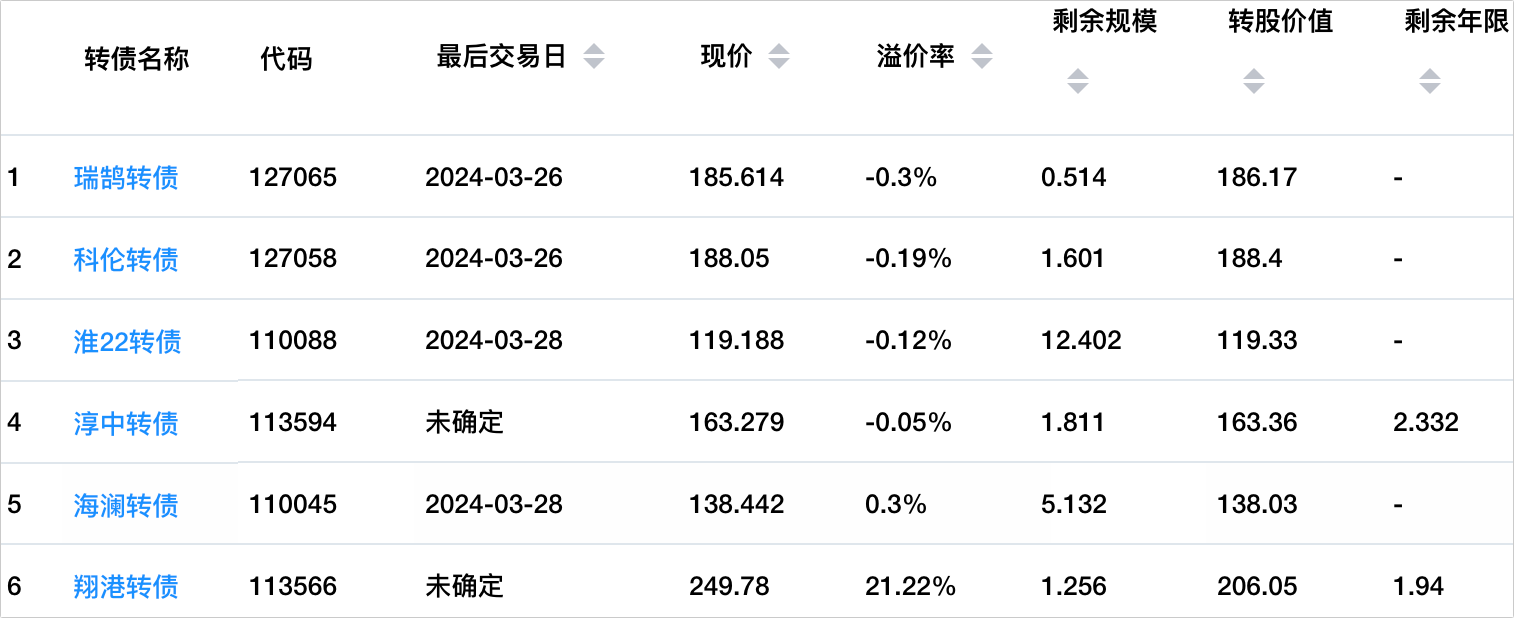
Task: Sort table by 最后交易日 column
Action: (x=594, y=57)
